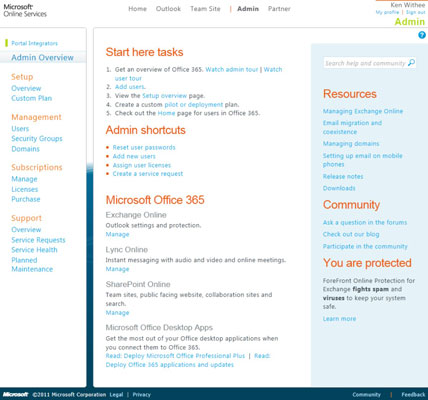Open Legal link in footer

pyautogui.click(x=116, y=395)
